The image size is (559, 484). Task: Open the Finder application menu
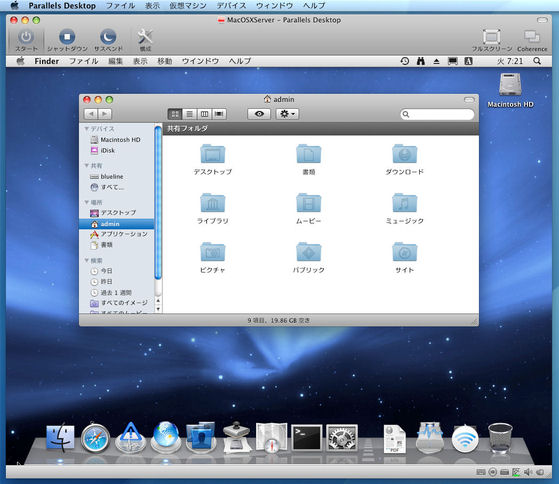click(x=47, y=61)
